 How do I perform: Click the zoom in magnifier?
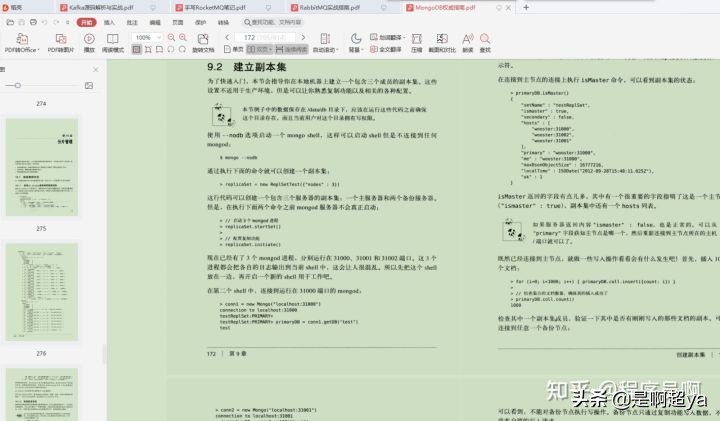(x=183, y=38)
